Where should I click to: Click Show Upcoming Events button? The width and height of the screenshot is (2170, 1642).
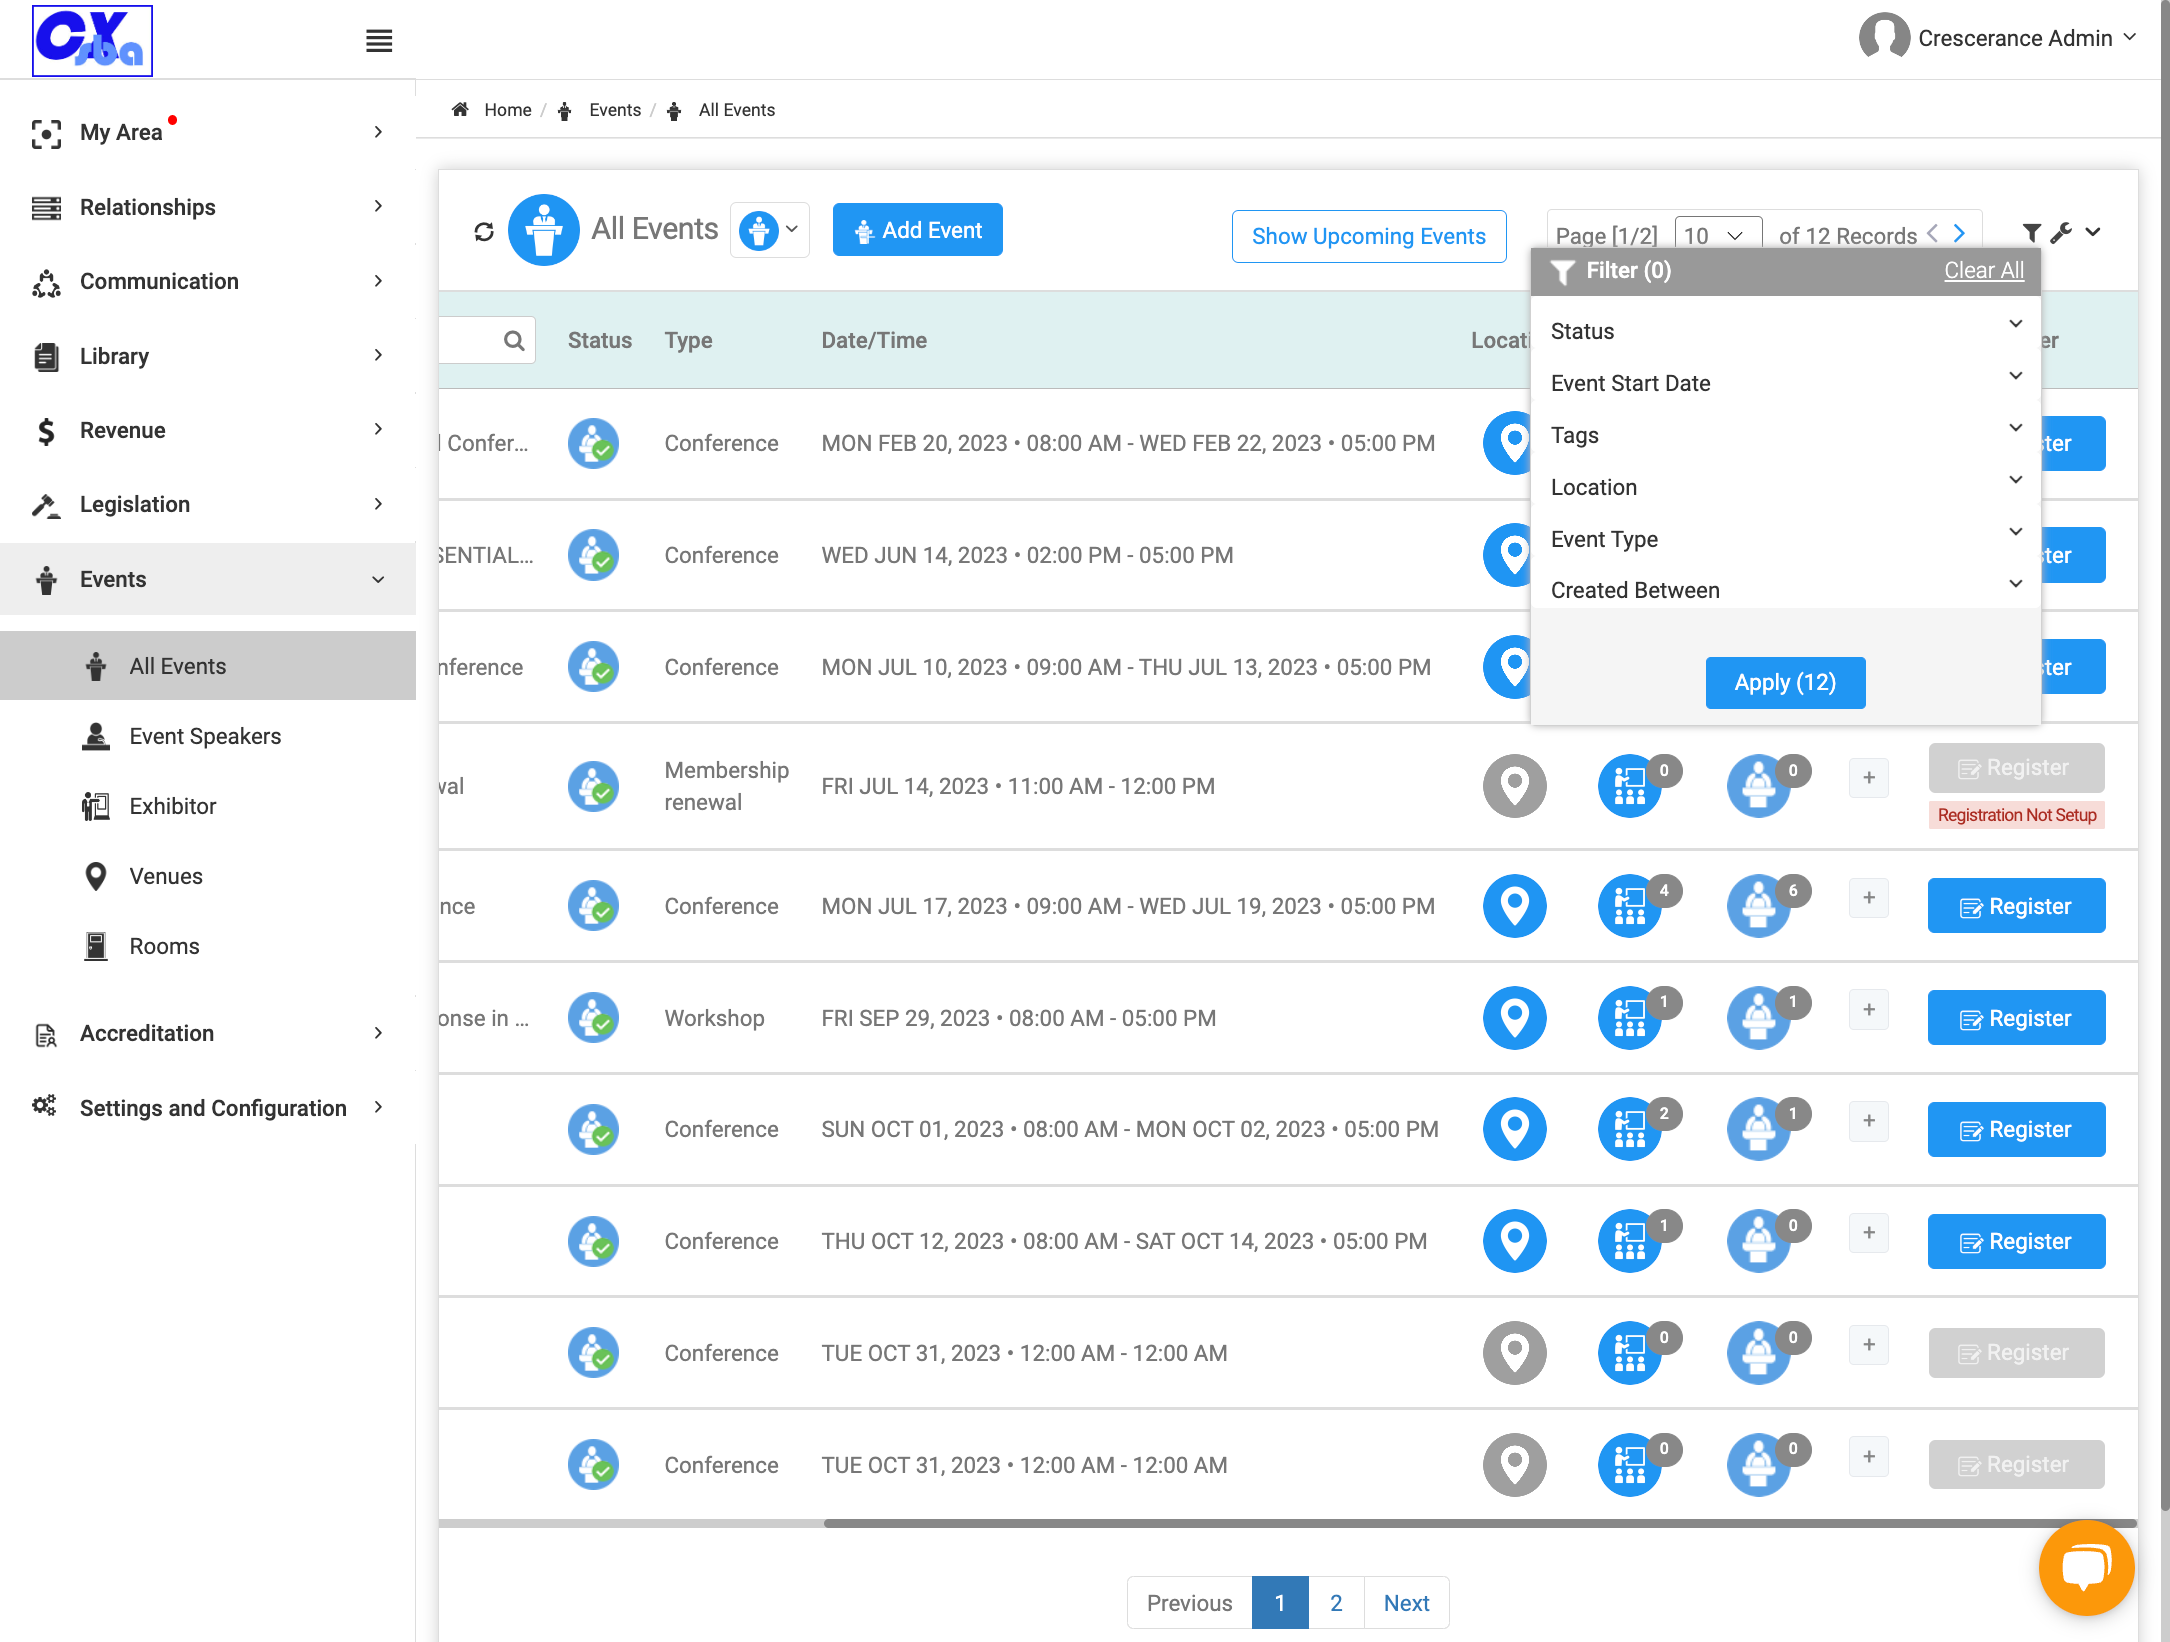click(x=1369, y=236)
